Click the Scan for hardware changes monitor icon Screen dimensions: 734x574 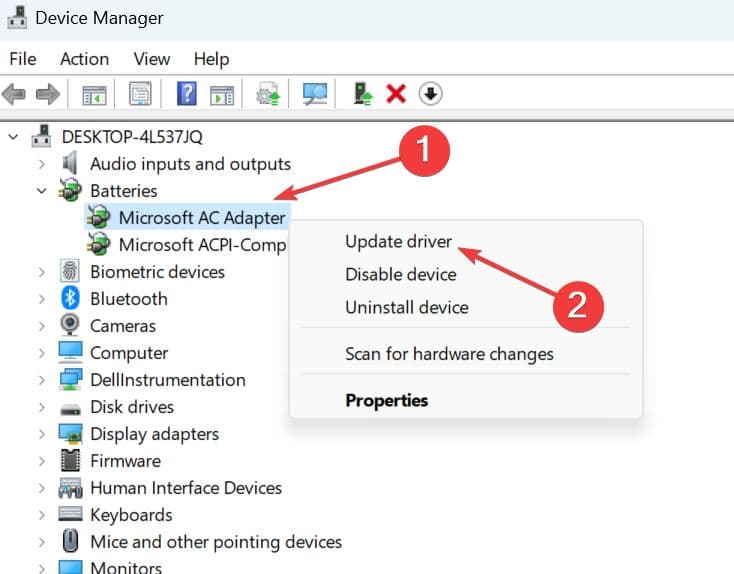pos(316,94)
